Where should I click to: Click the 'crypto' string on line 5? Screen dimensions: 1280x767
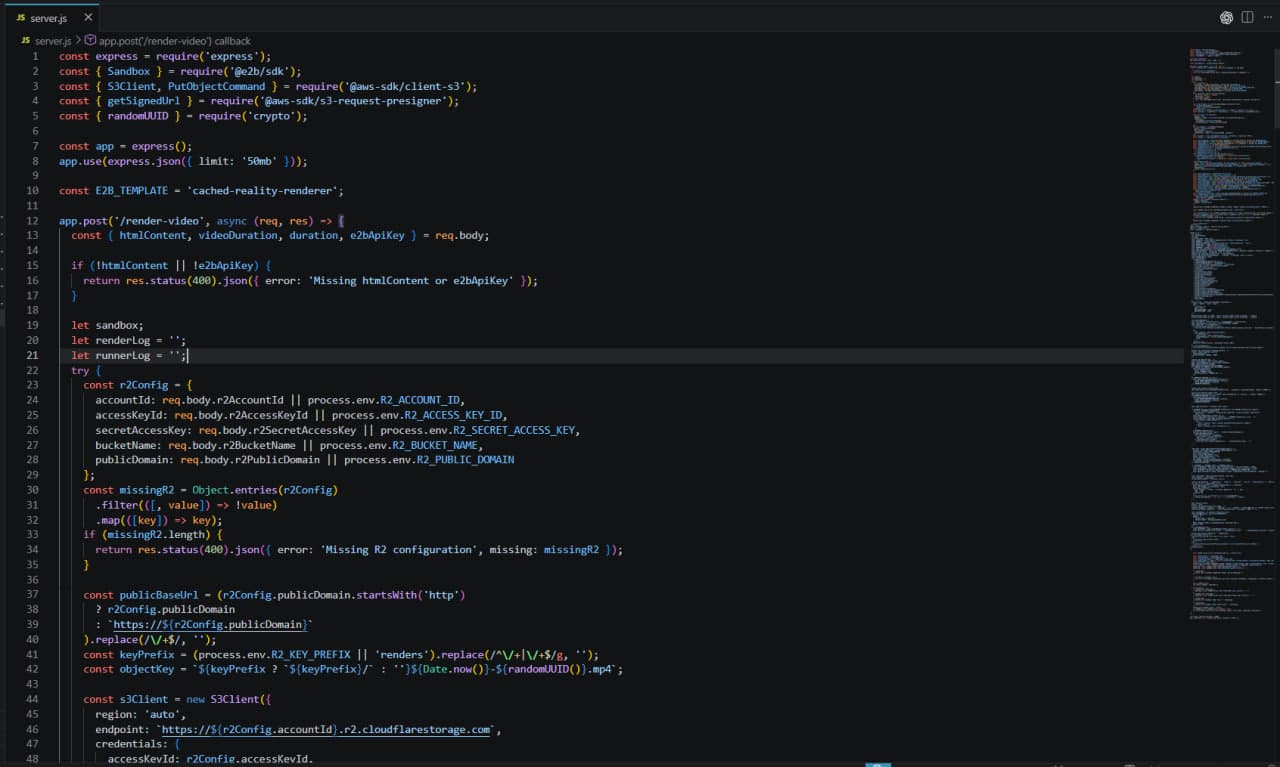[270, 116]
